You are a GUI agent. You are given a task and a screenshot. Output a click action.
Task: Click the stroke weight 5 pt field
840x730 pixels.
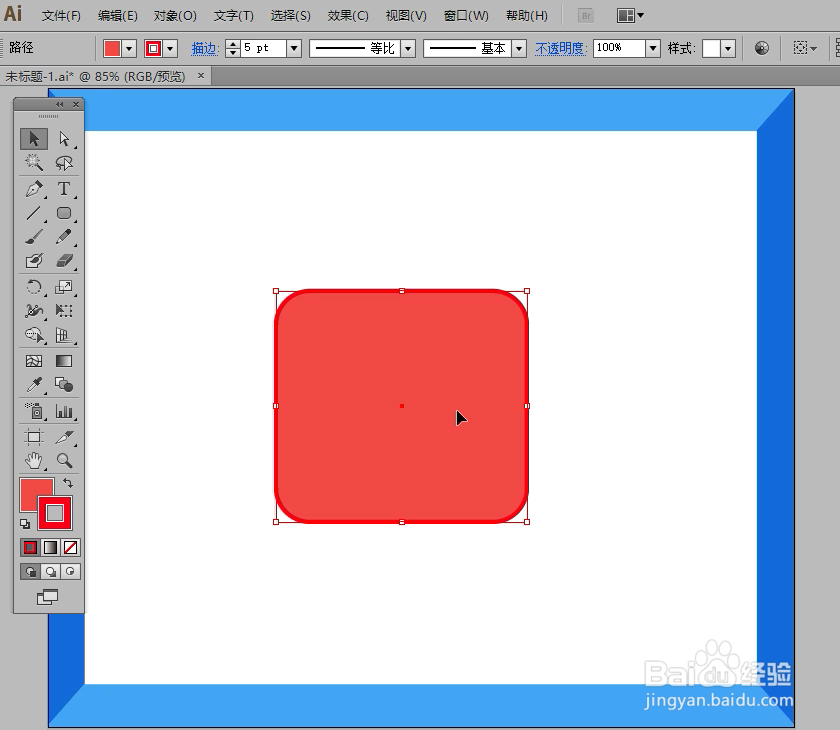coord(264,48)
